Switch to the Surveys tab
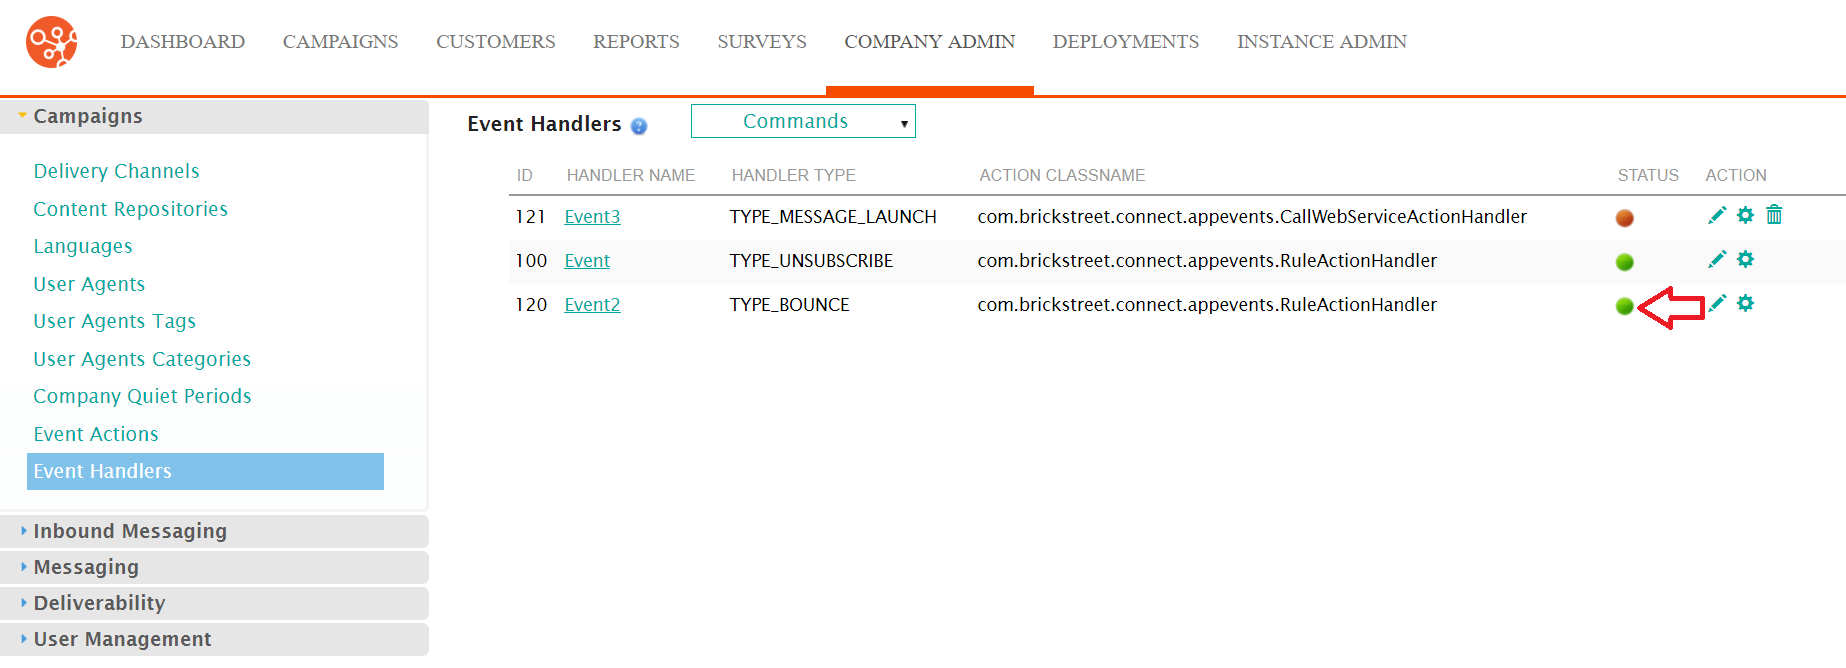The height and width of the screenshot is (668, 1846). pyautogui.click(x=762, y=42)
